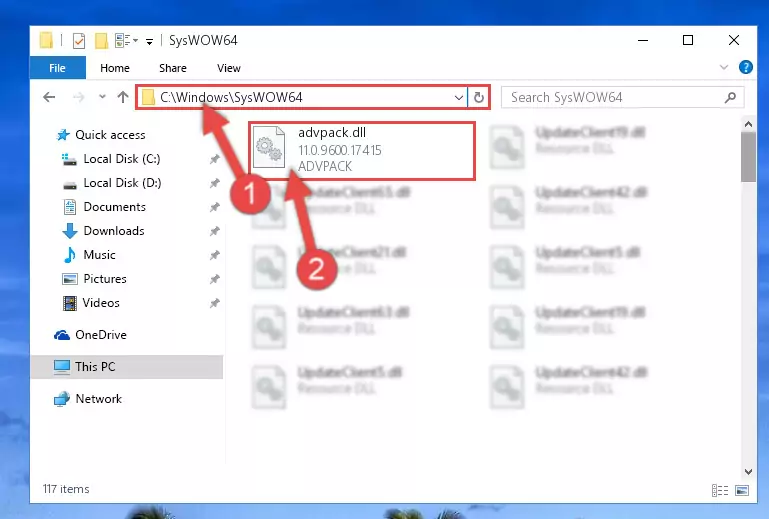
Task: Click the pin icon beside Pictures
Action: [214, 279]
